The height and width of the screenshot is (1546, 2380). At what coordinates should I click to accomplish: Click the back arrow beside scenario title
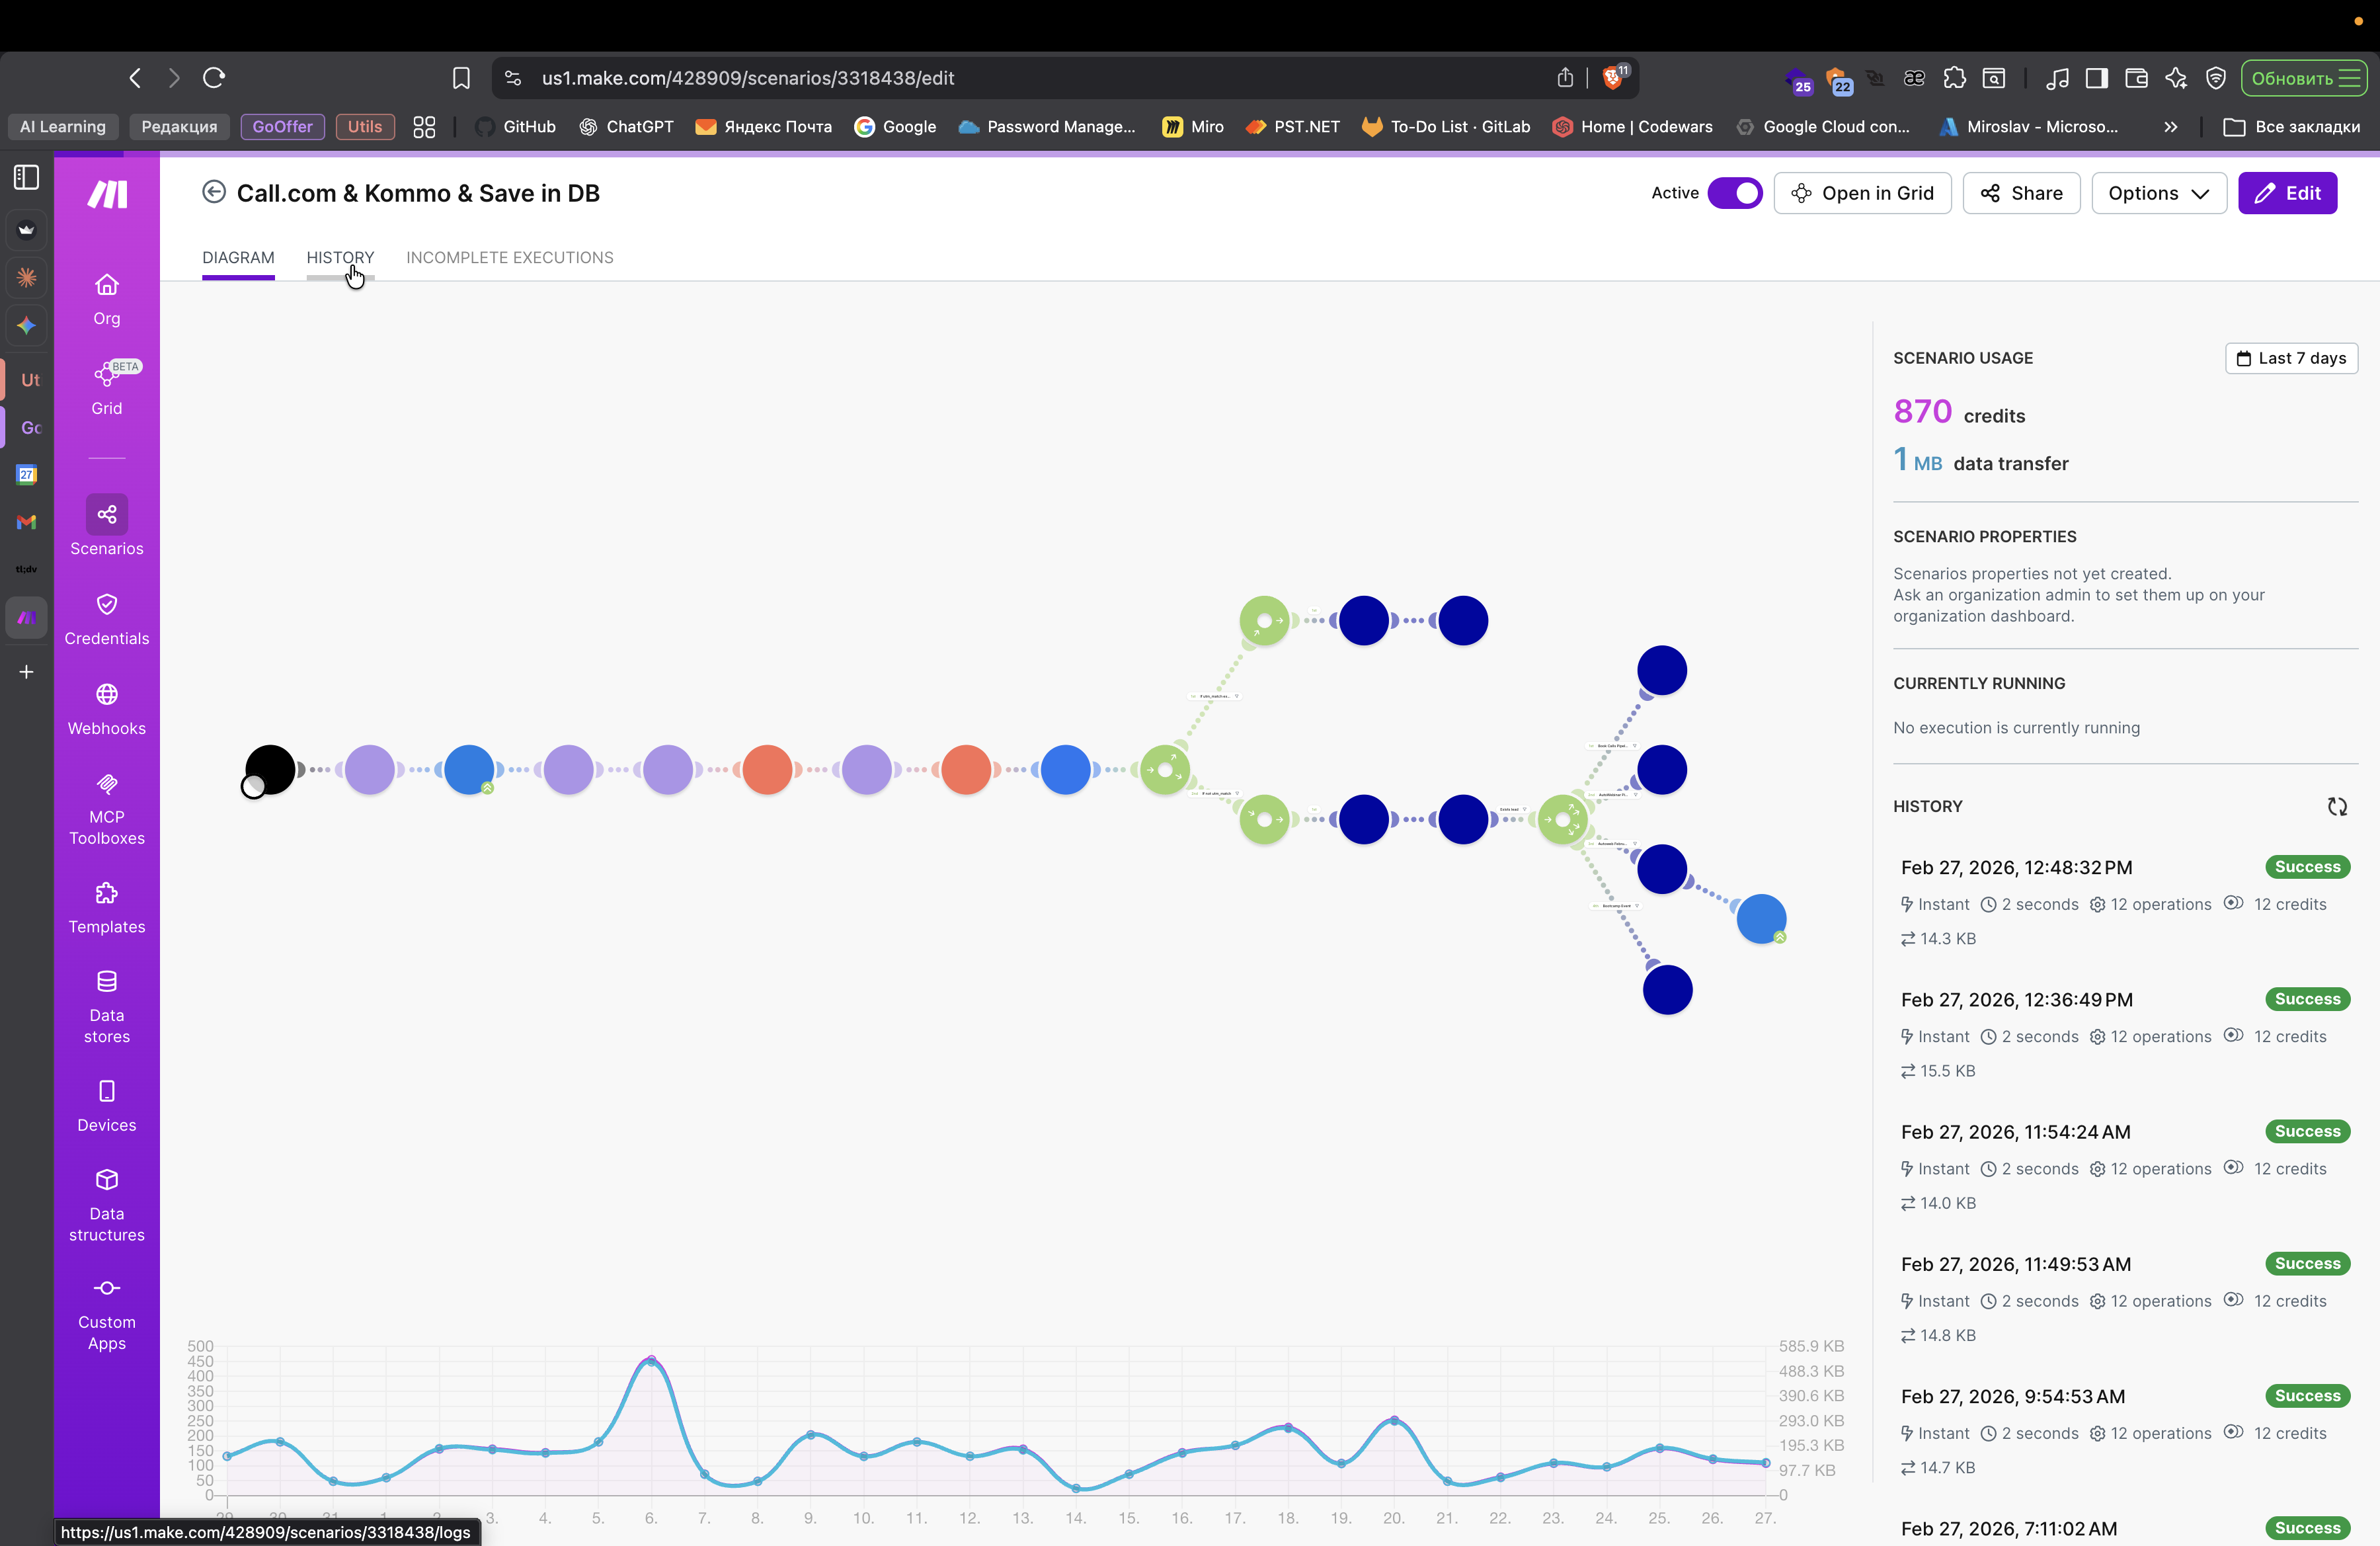(x=213, y=192)
